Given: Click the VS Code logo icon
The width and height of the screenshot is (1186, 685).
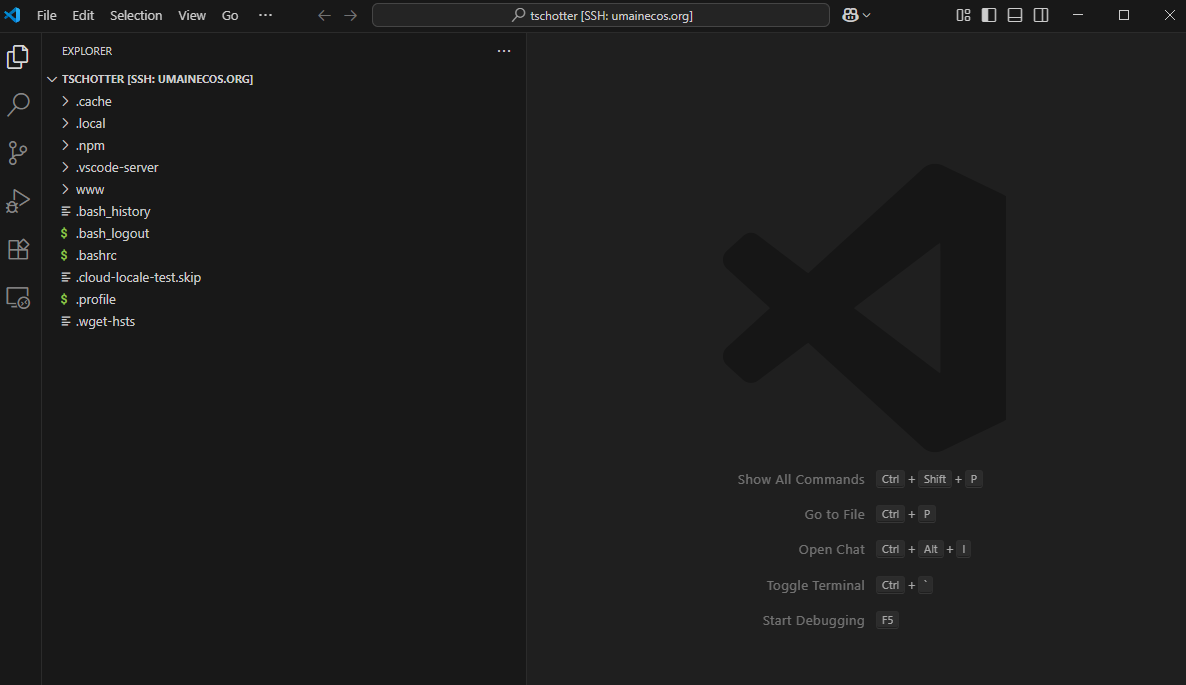Looking at the screenshot, I should tap(12, 15).
